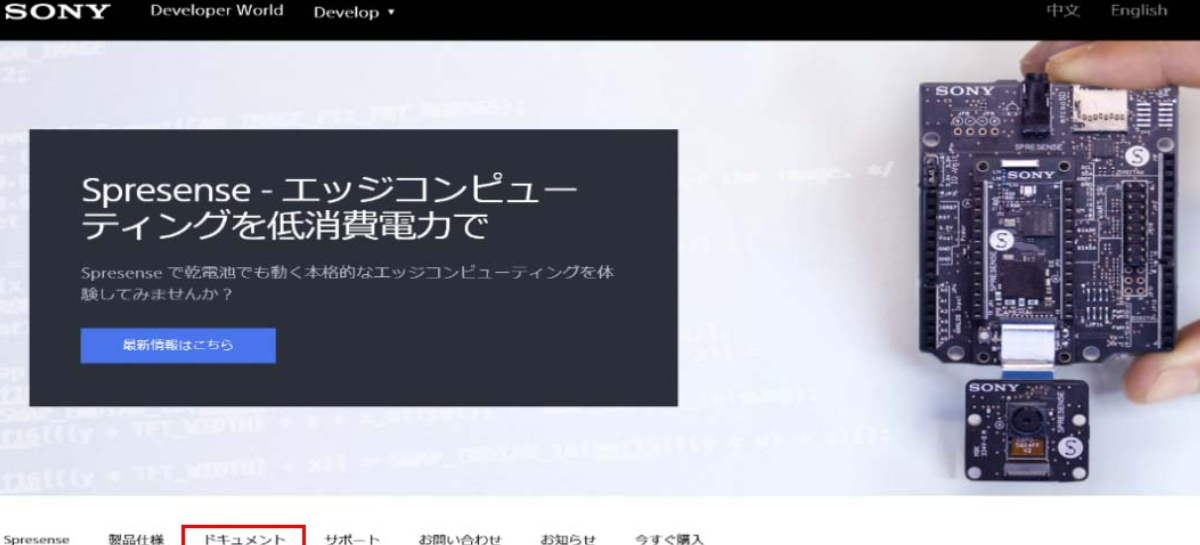Open the お知らせ tab
This screenshot has height=545, width=1200.
pyautogui.click(x=568, y=539)
